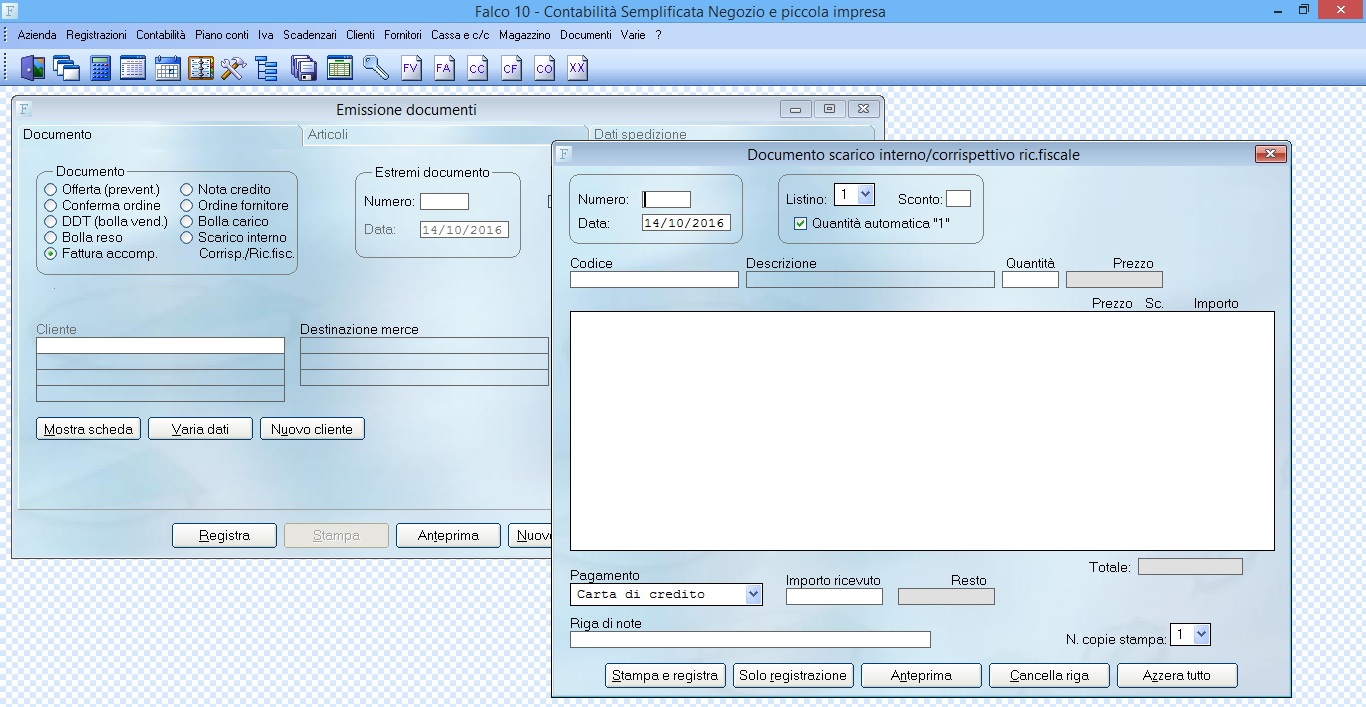1366x707 pixels.
Task: Select the Offerta (prevent.) radio button
Action: coord(51,189)
